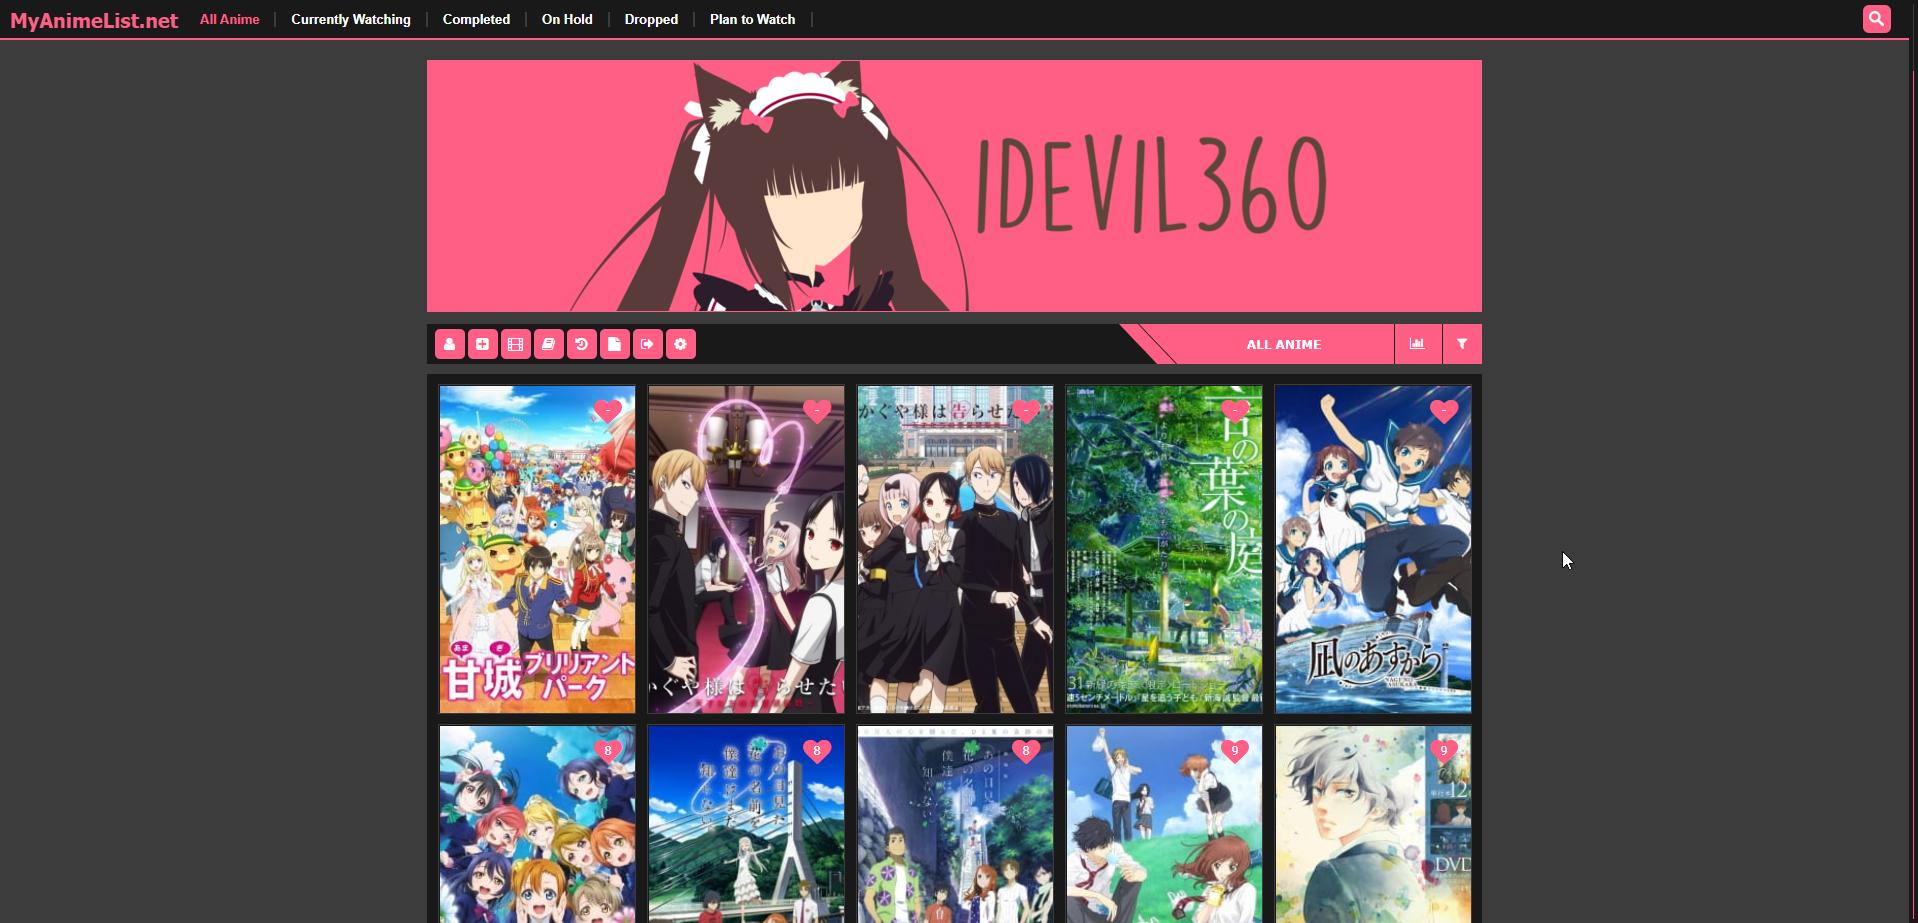Open list settings gear icon
Screen dimensions: 1918x923
coord(680,344)
